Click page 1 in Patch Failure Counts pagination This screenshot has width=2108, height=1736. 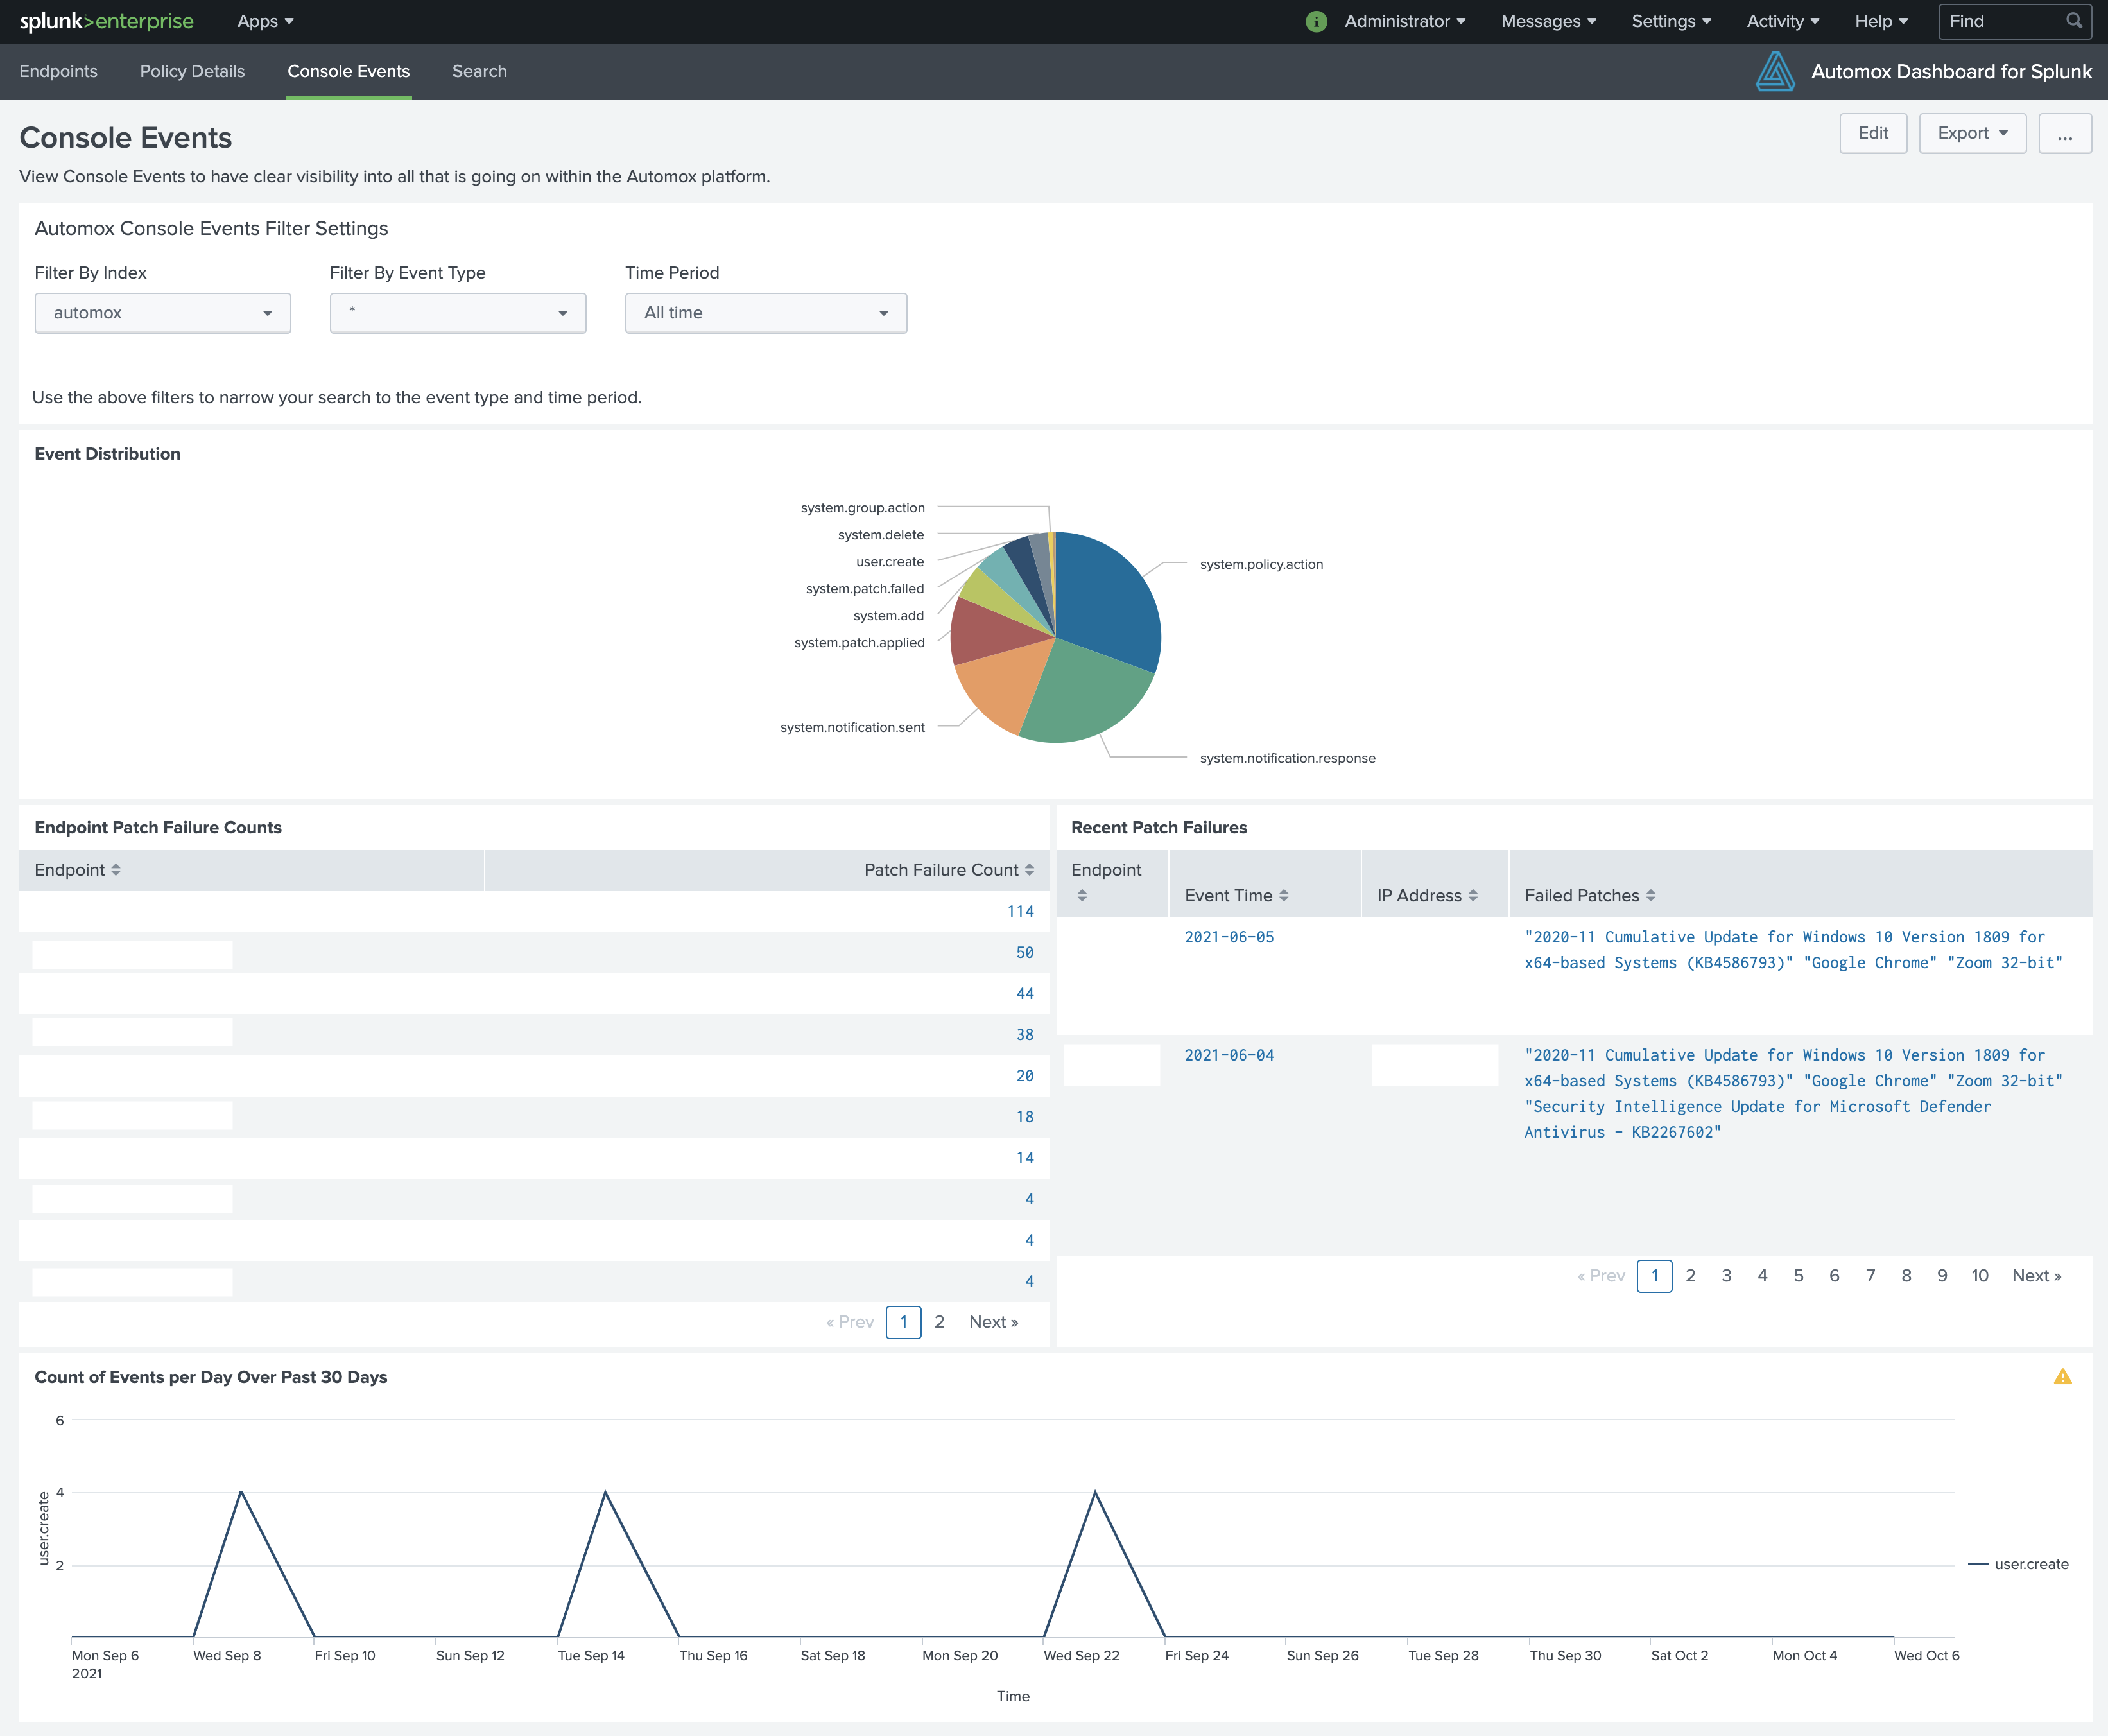[903, 1322]
